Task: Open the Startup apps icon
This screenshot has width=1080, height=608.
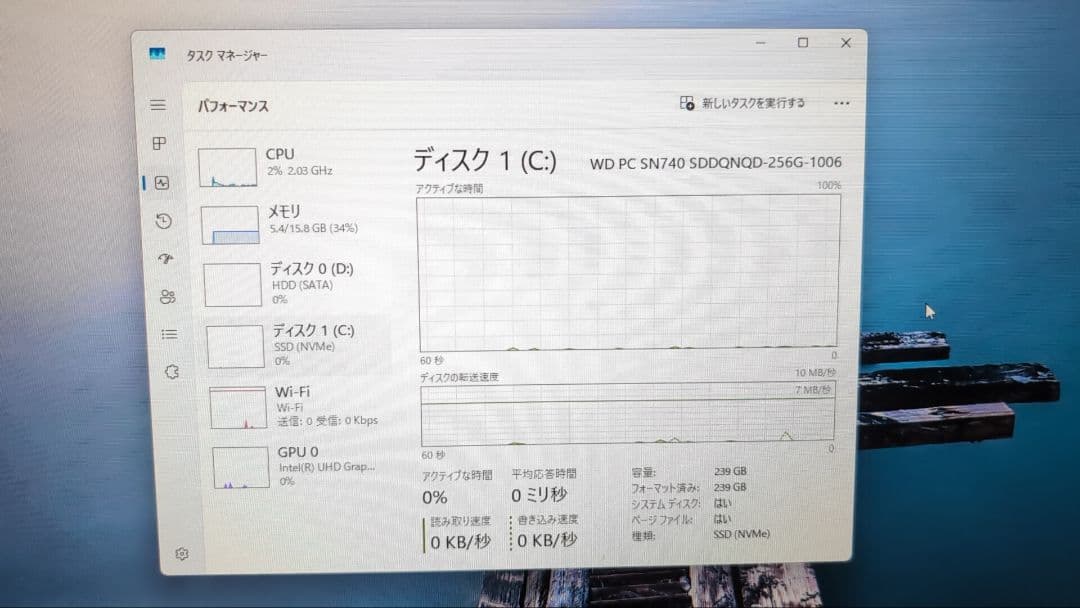Action: click(x=165, y=259)
